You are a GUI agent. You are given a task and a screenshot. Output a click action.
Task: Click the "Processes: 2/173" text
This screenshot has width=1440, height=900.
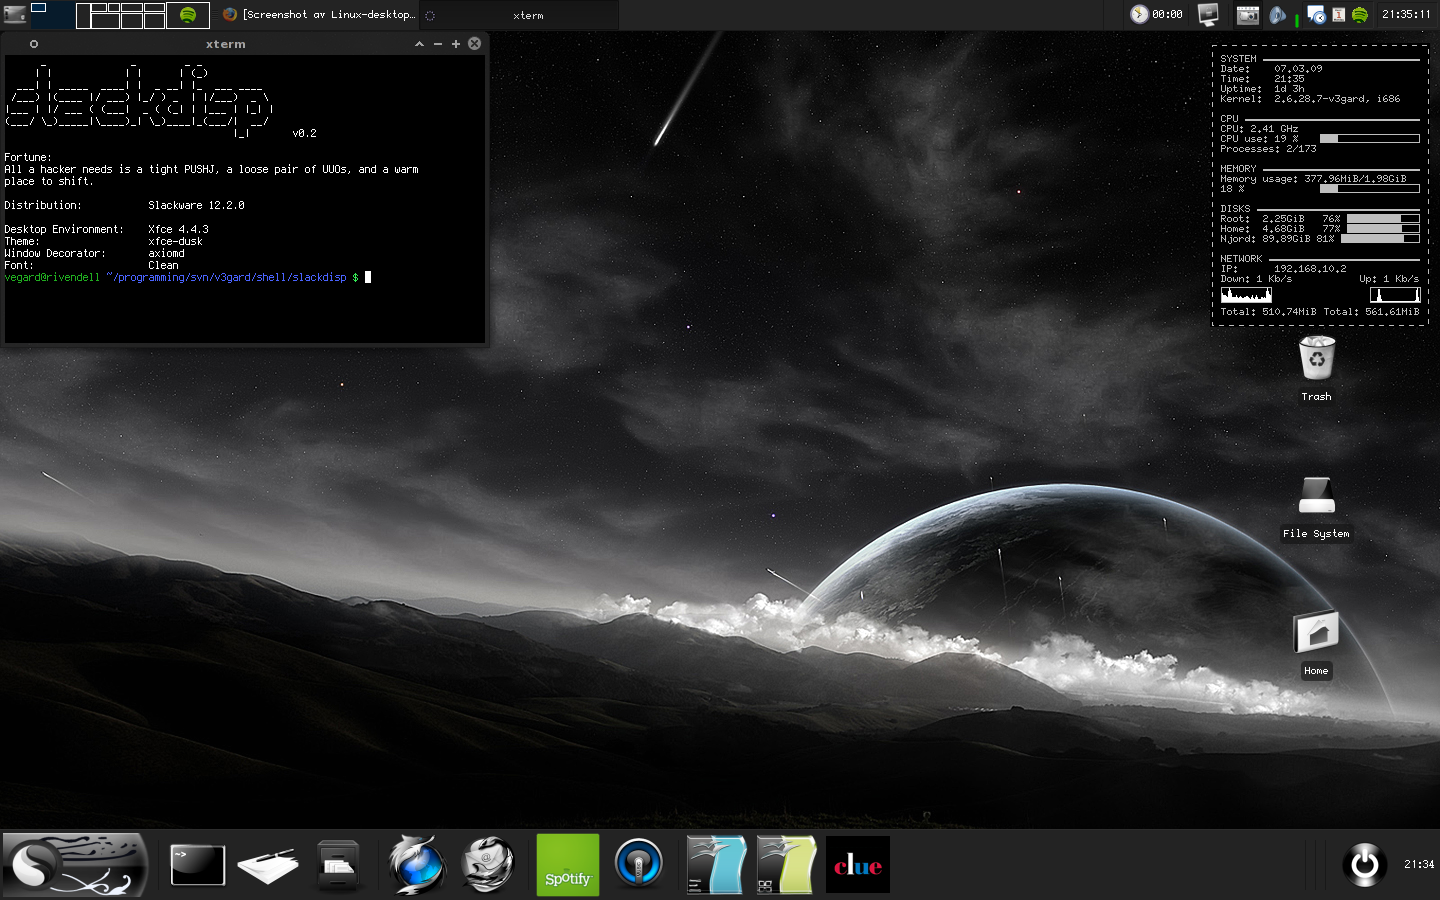point(1268,149)
